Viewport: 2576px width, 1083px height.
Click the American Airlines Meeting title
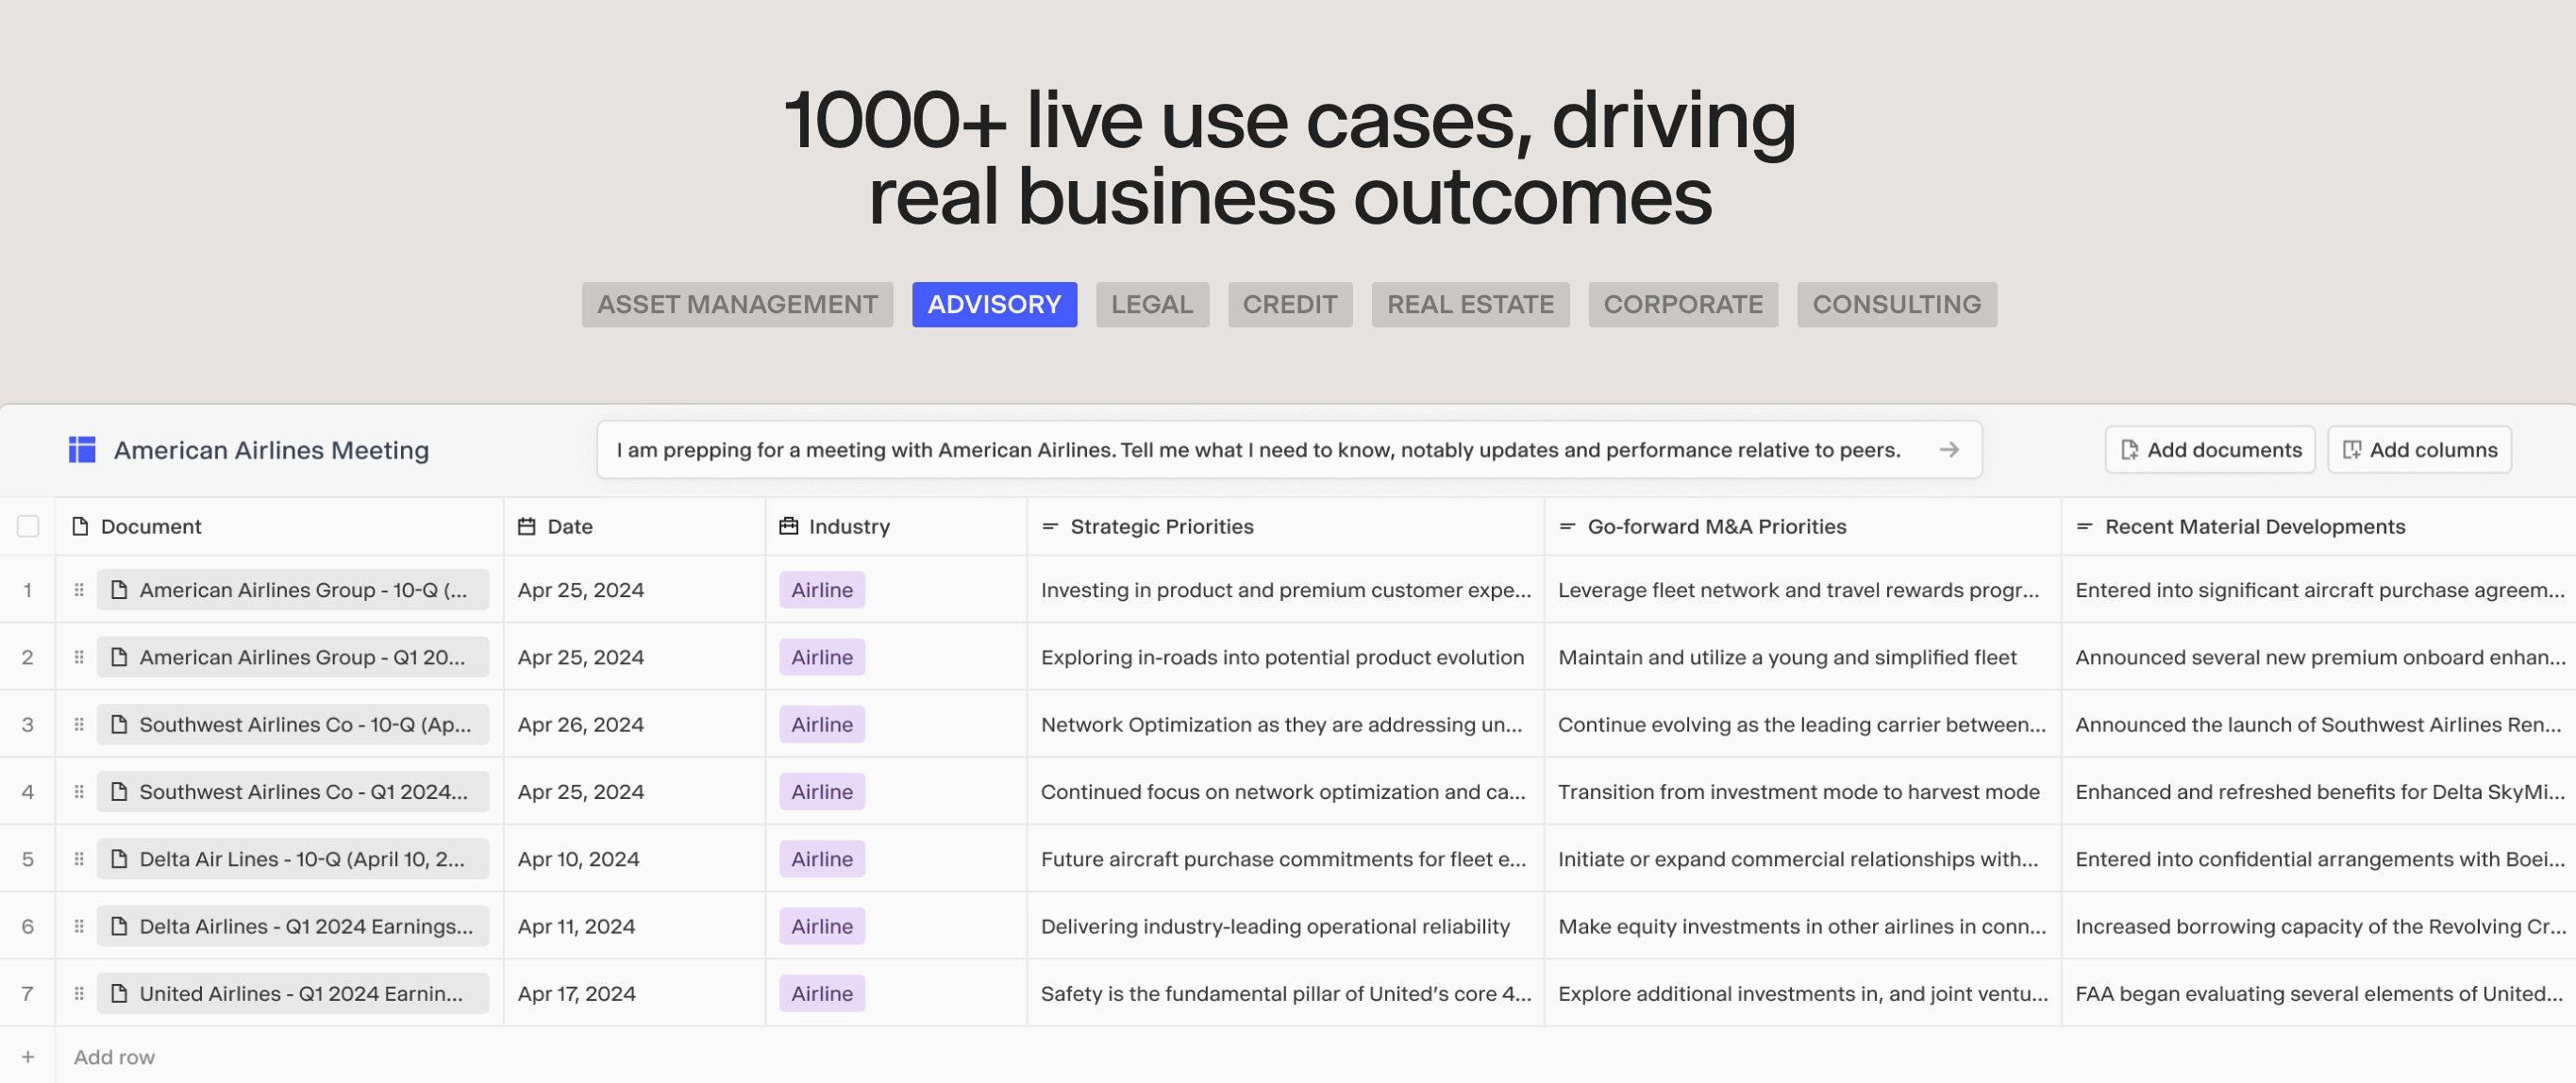[271, 450]
